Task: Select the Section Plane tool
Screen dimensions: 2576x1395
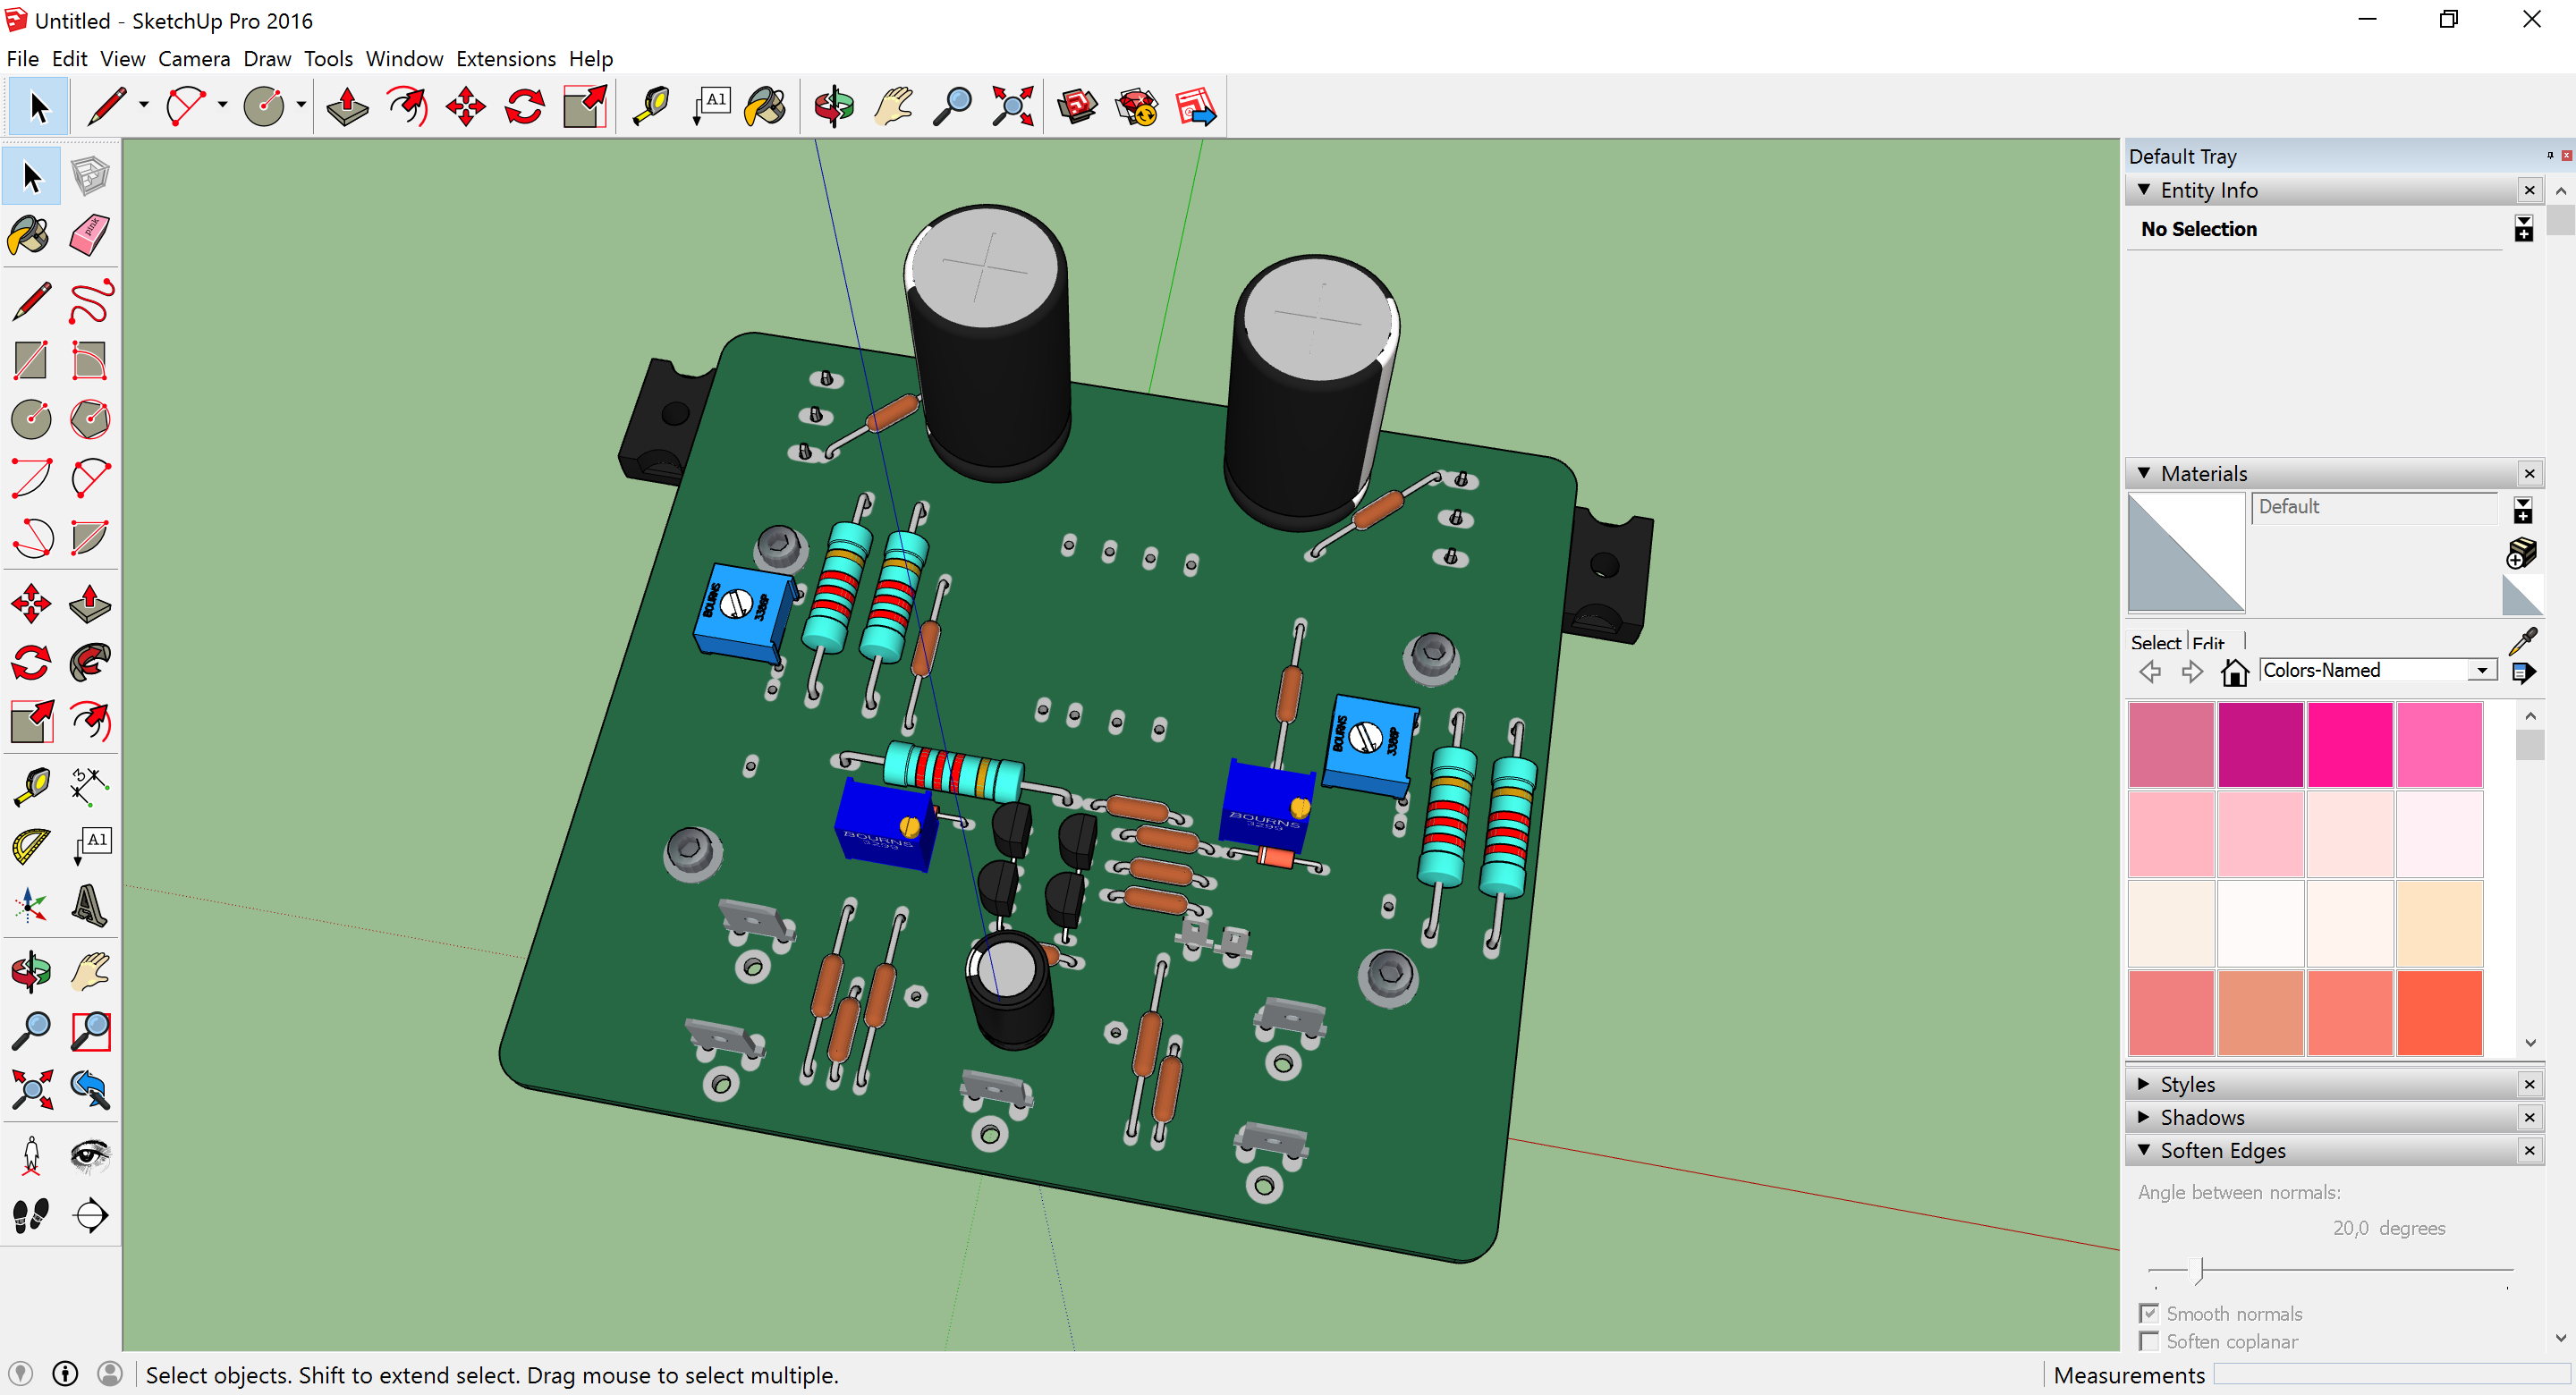Action: [x=90, y=1215]
